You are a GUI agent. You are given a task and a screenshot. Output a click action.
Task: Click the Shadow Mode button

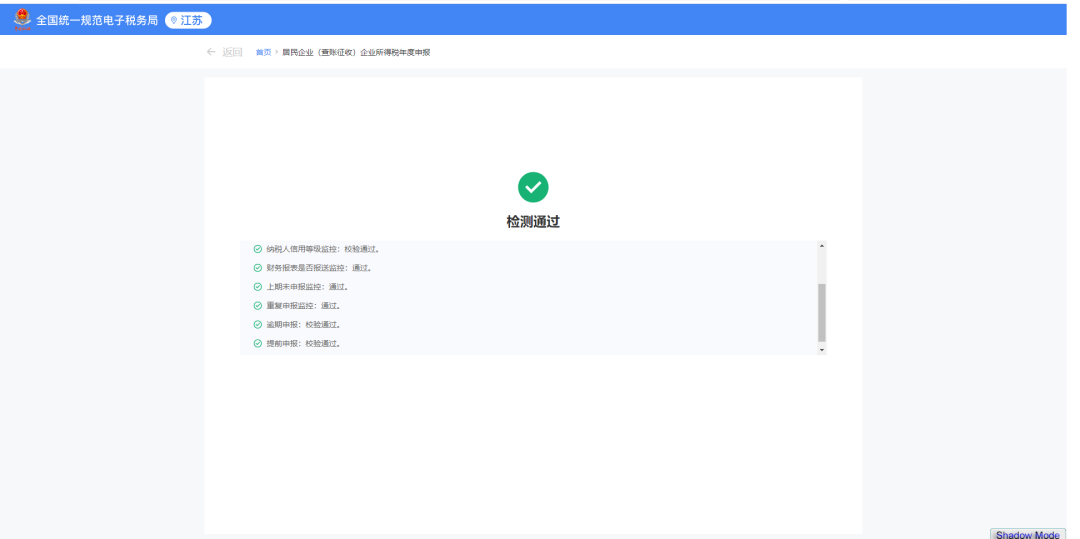tap(1028, 534)
